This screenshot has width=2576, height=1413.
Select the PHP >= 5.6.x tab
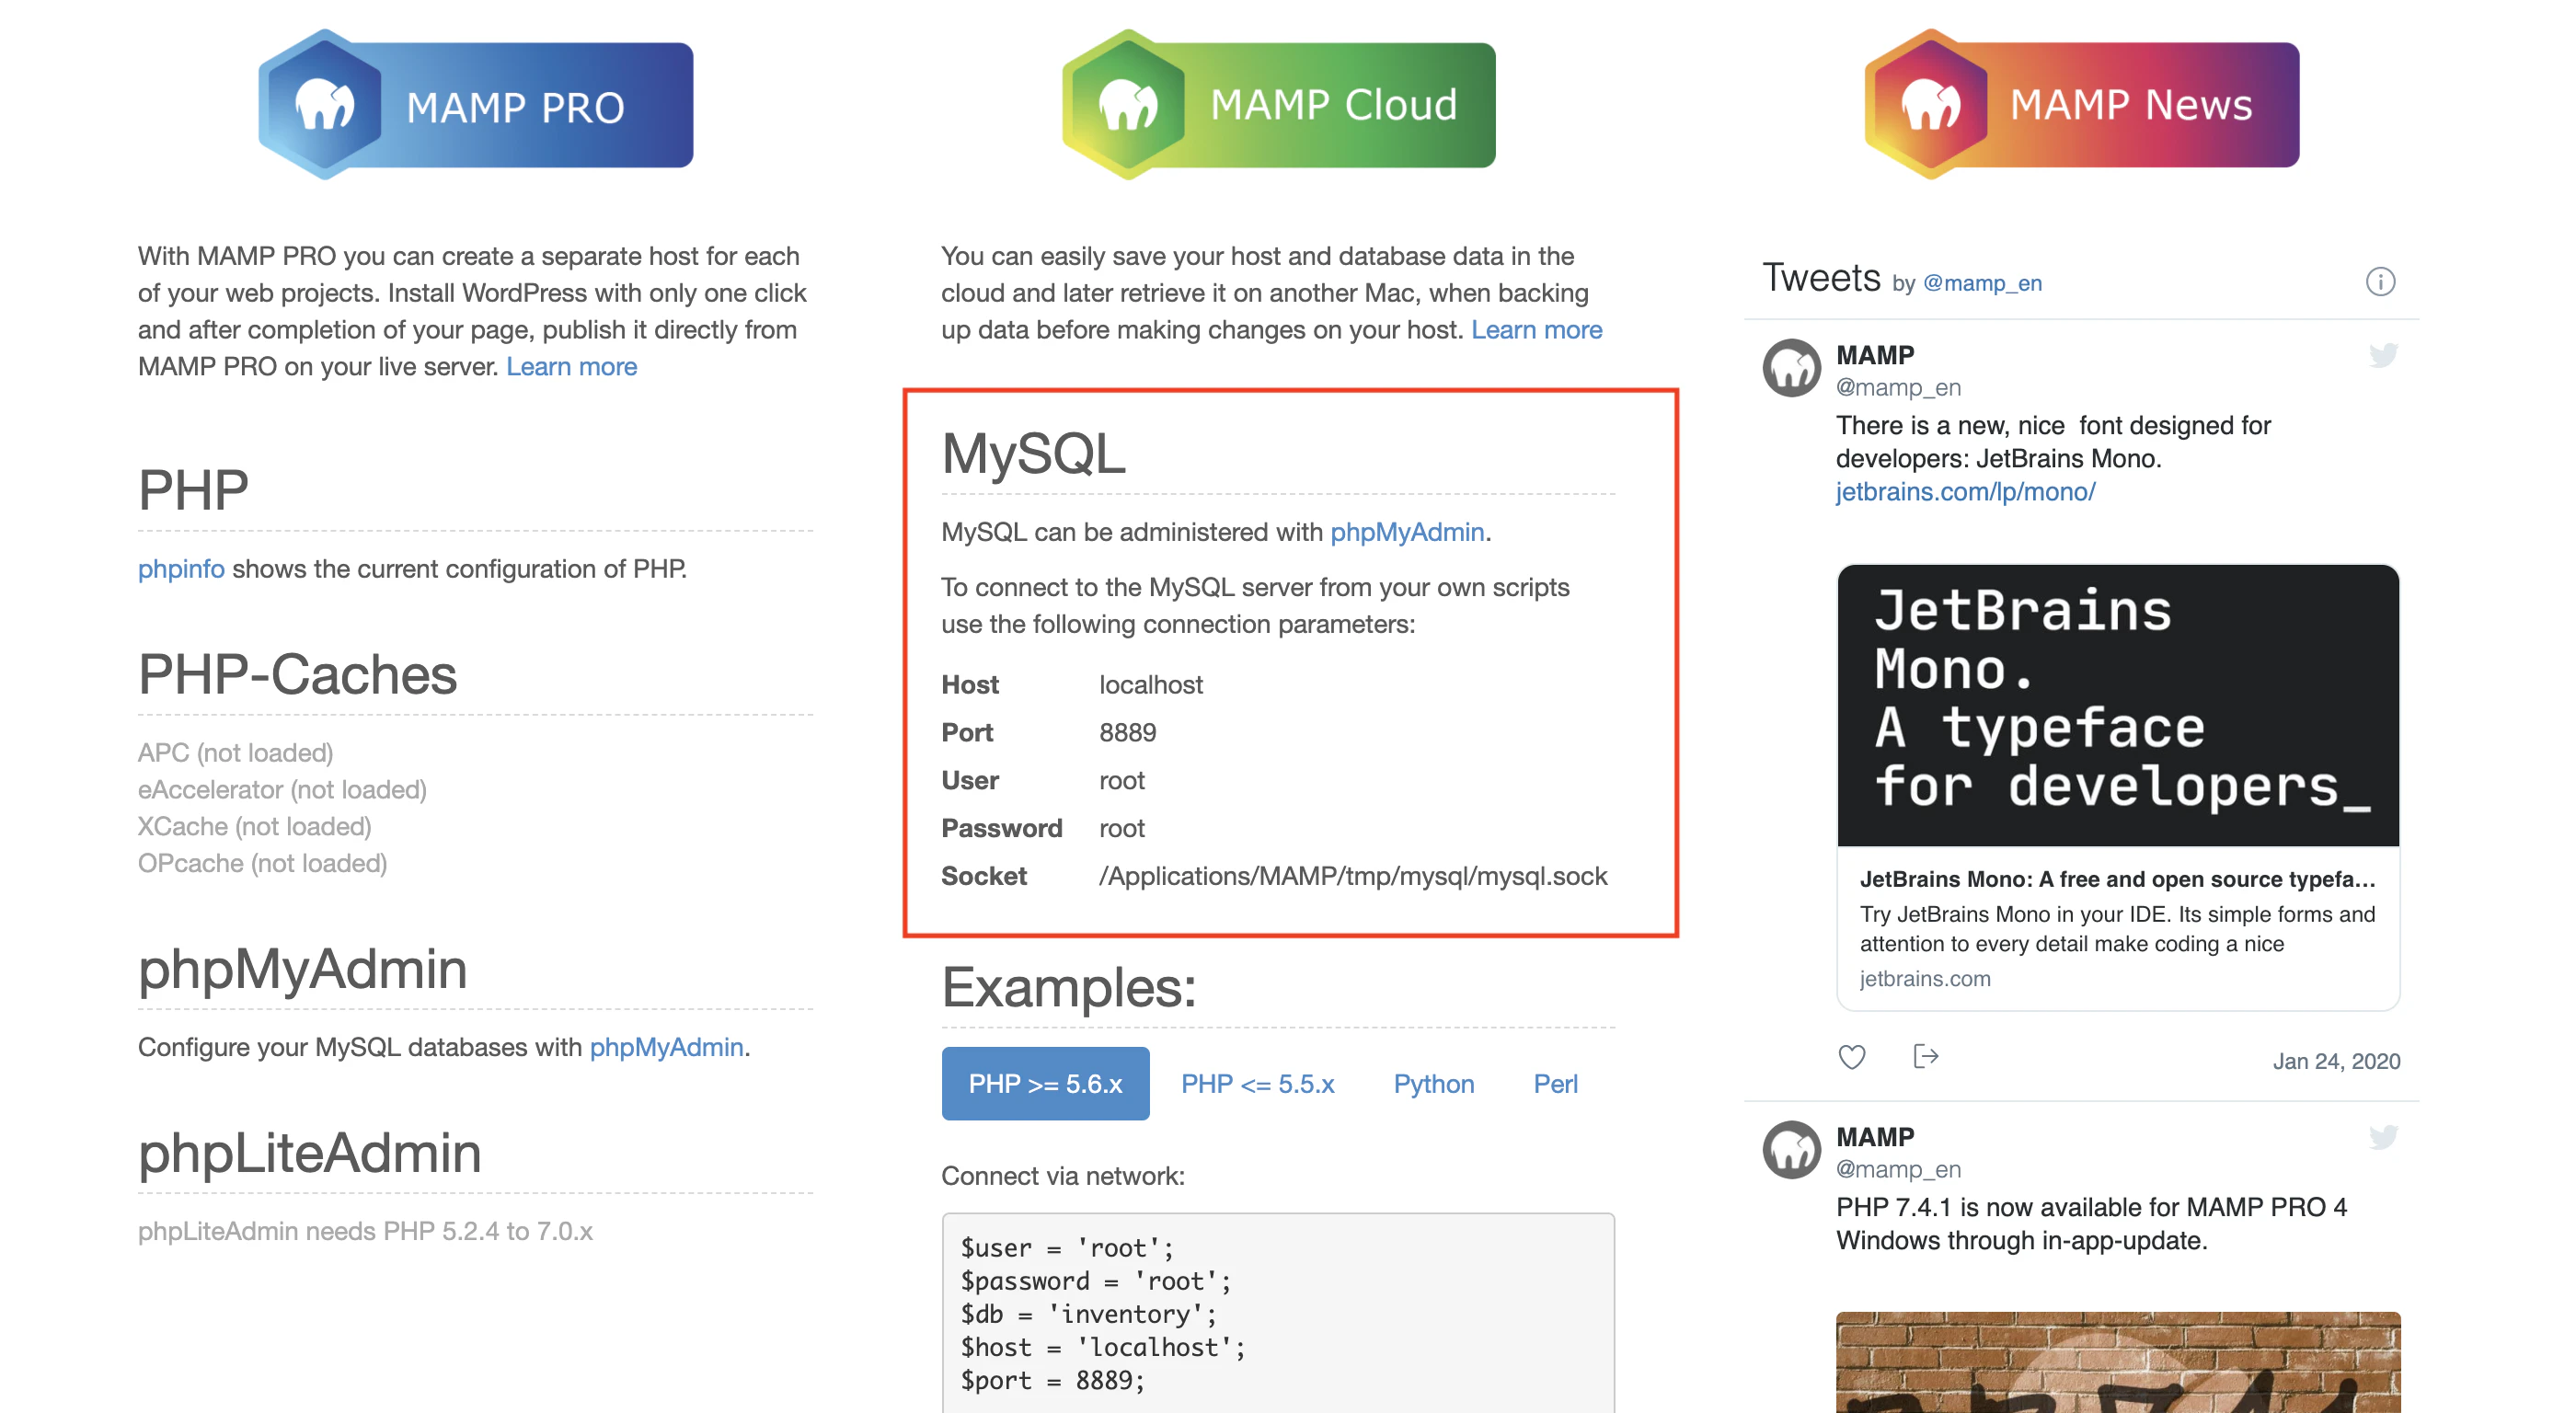click(x=1045, y=1084)
